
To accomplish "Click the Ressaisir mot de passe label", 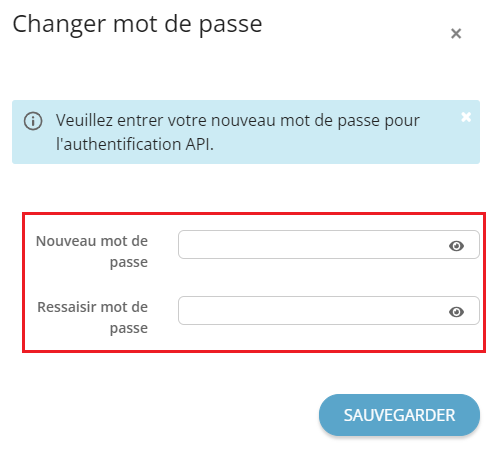I will [92, 317].
